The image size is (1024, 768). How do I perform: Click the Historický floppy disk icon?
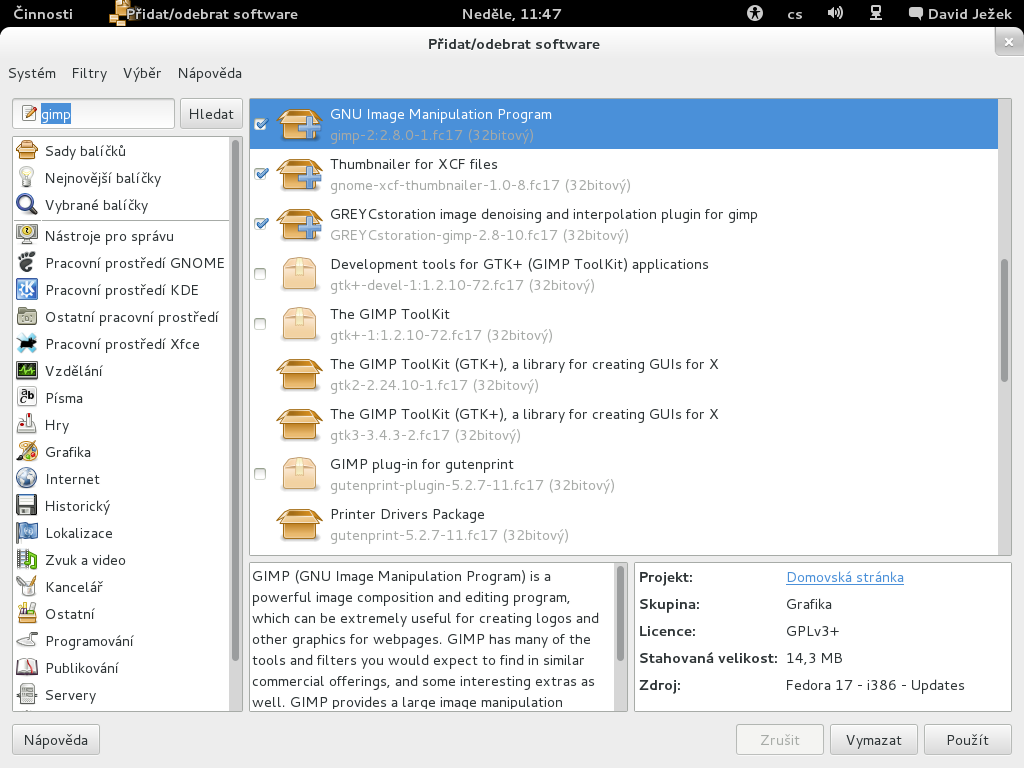(x=27, y=505)
